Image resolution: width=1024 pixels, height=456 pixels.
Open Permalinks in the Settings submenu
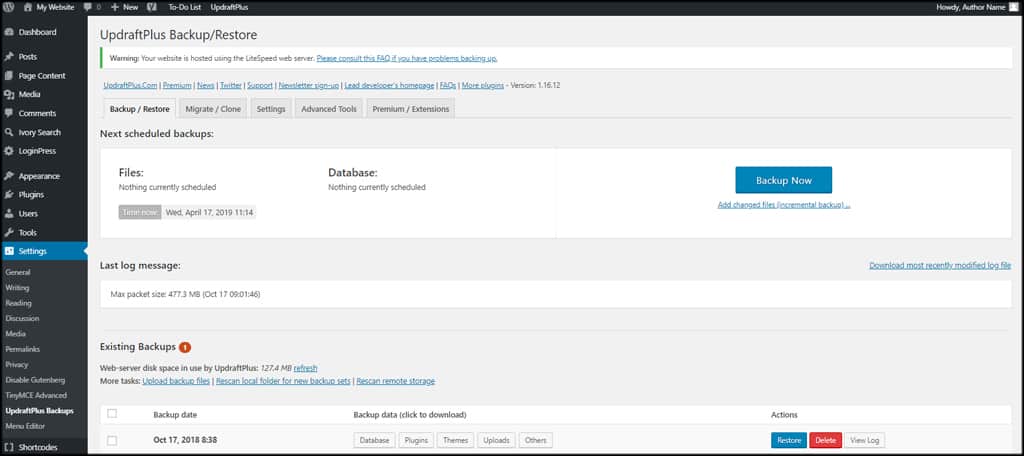pyautogui.click(x=24, y=349)
